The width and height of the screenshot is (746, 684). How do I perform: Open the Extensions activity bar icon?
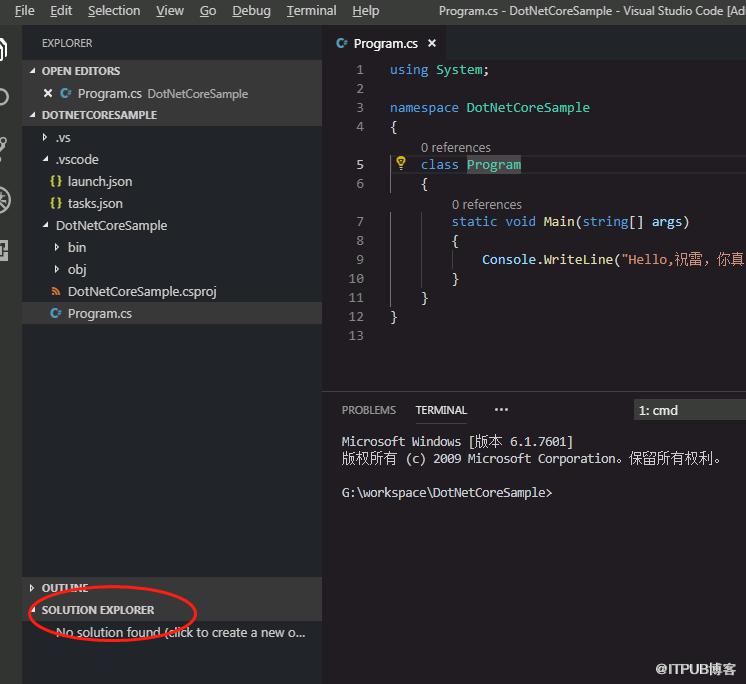point(4,250)
